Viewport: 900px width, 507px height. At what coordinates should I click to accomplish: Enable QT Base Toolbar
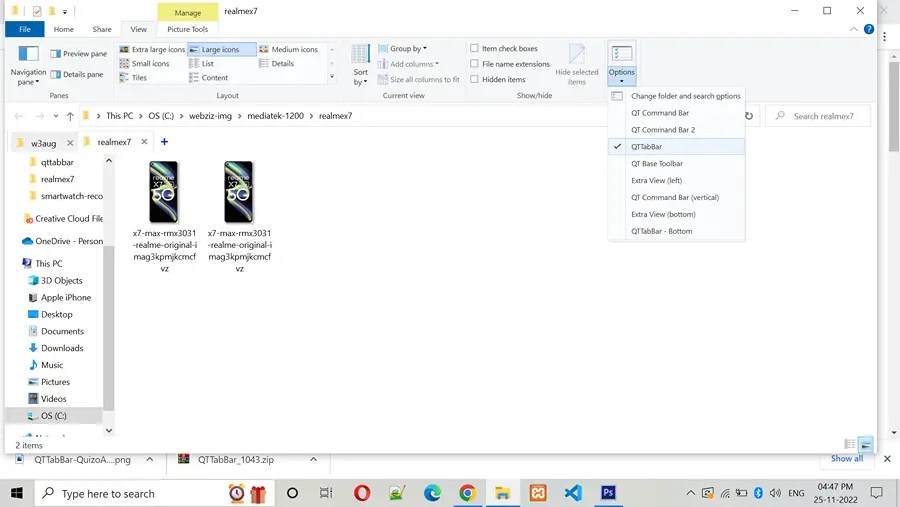tap(677, 164)
